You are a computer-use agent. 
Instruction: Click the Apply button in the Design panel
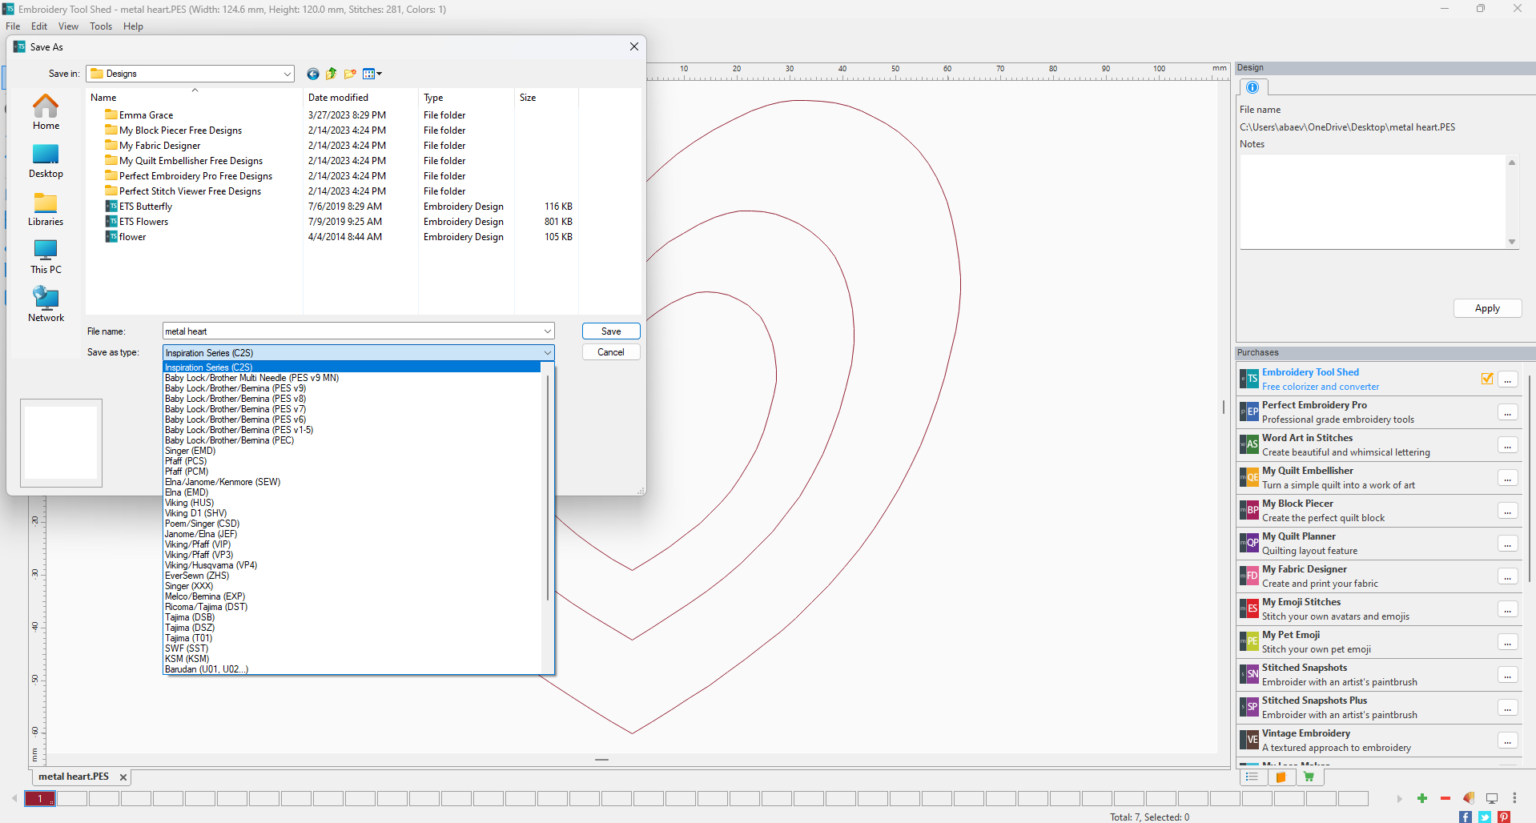1487,308
